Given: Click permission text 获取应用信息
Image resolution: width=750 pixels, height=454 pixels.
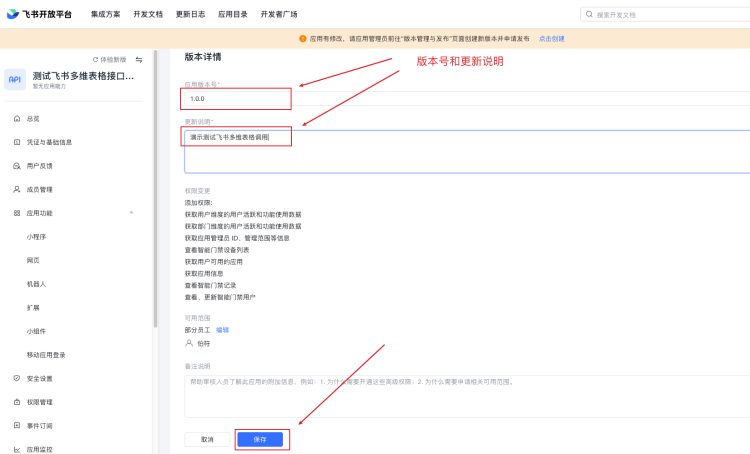Looking at the screenshot, I should pyautogui.click(x=204, y=274).
